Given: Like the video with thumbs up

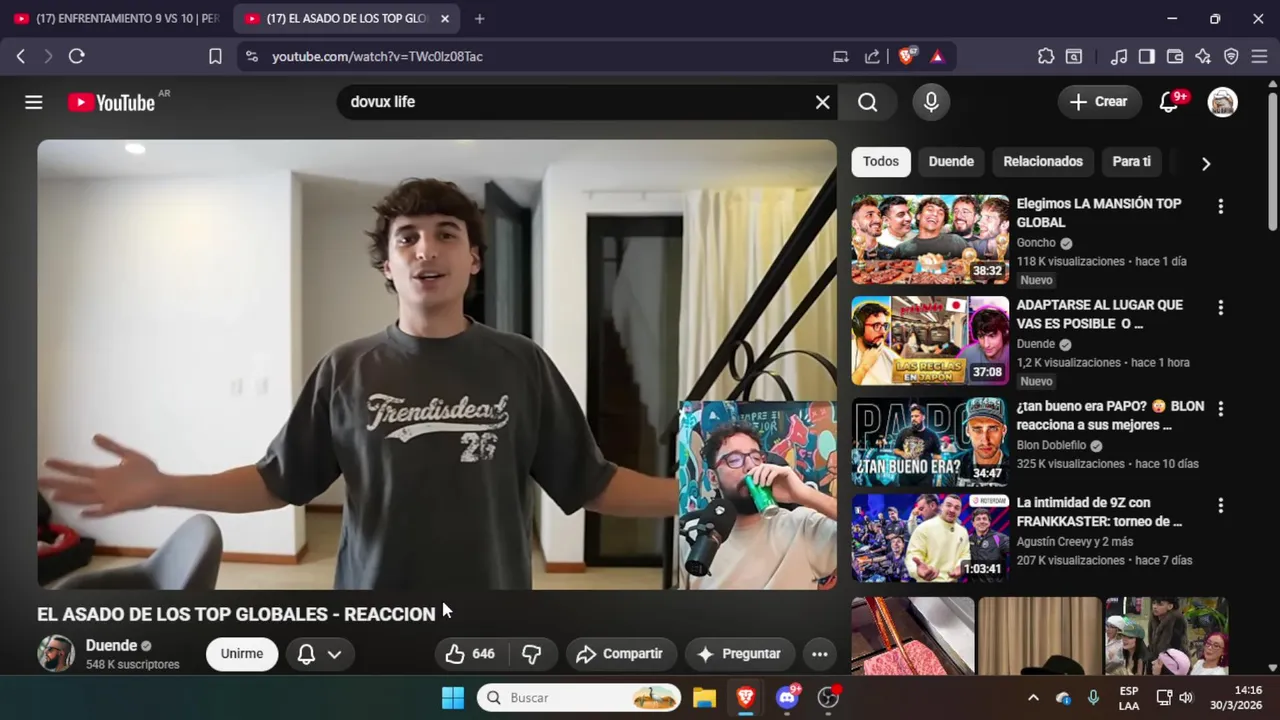Looking at the screenshot, I should 470,654.
